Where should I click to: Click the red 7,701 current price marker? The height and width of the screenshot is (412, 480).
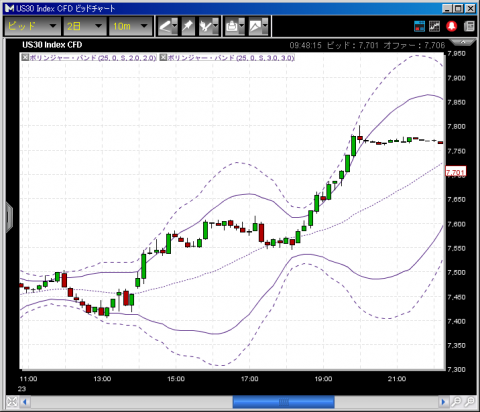[455, 172]
